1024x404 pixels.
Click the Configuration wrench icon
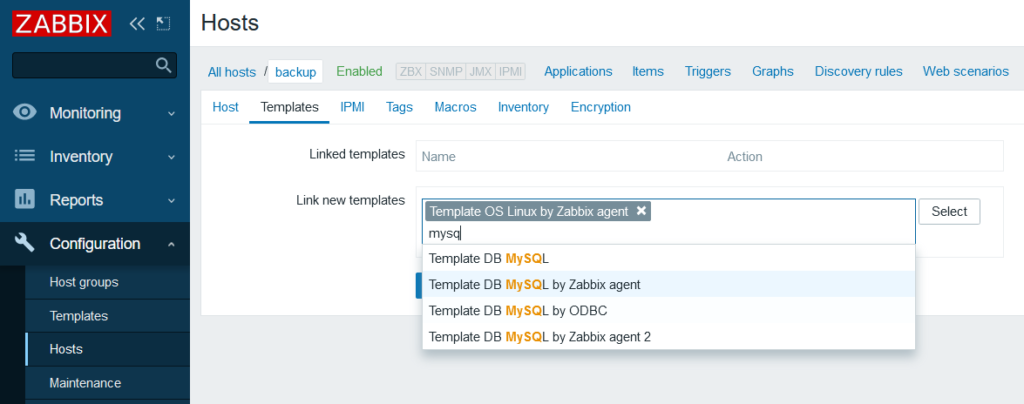pos(25,244)
